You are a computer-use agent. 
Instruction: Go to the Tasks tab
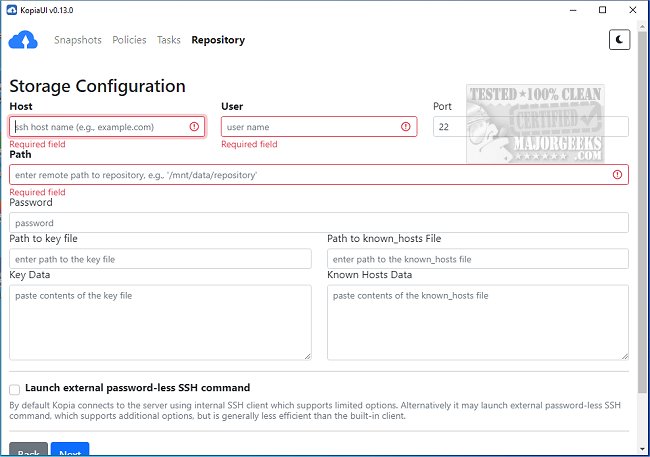(x=169, y=40)
